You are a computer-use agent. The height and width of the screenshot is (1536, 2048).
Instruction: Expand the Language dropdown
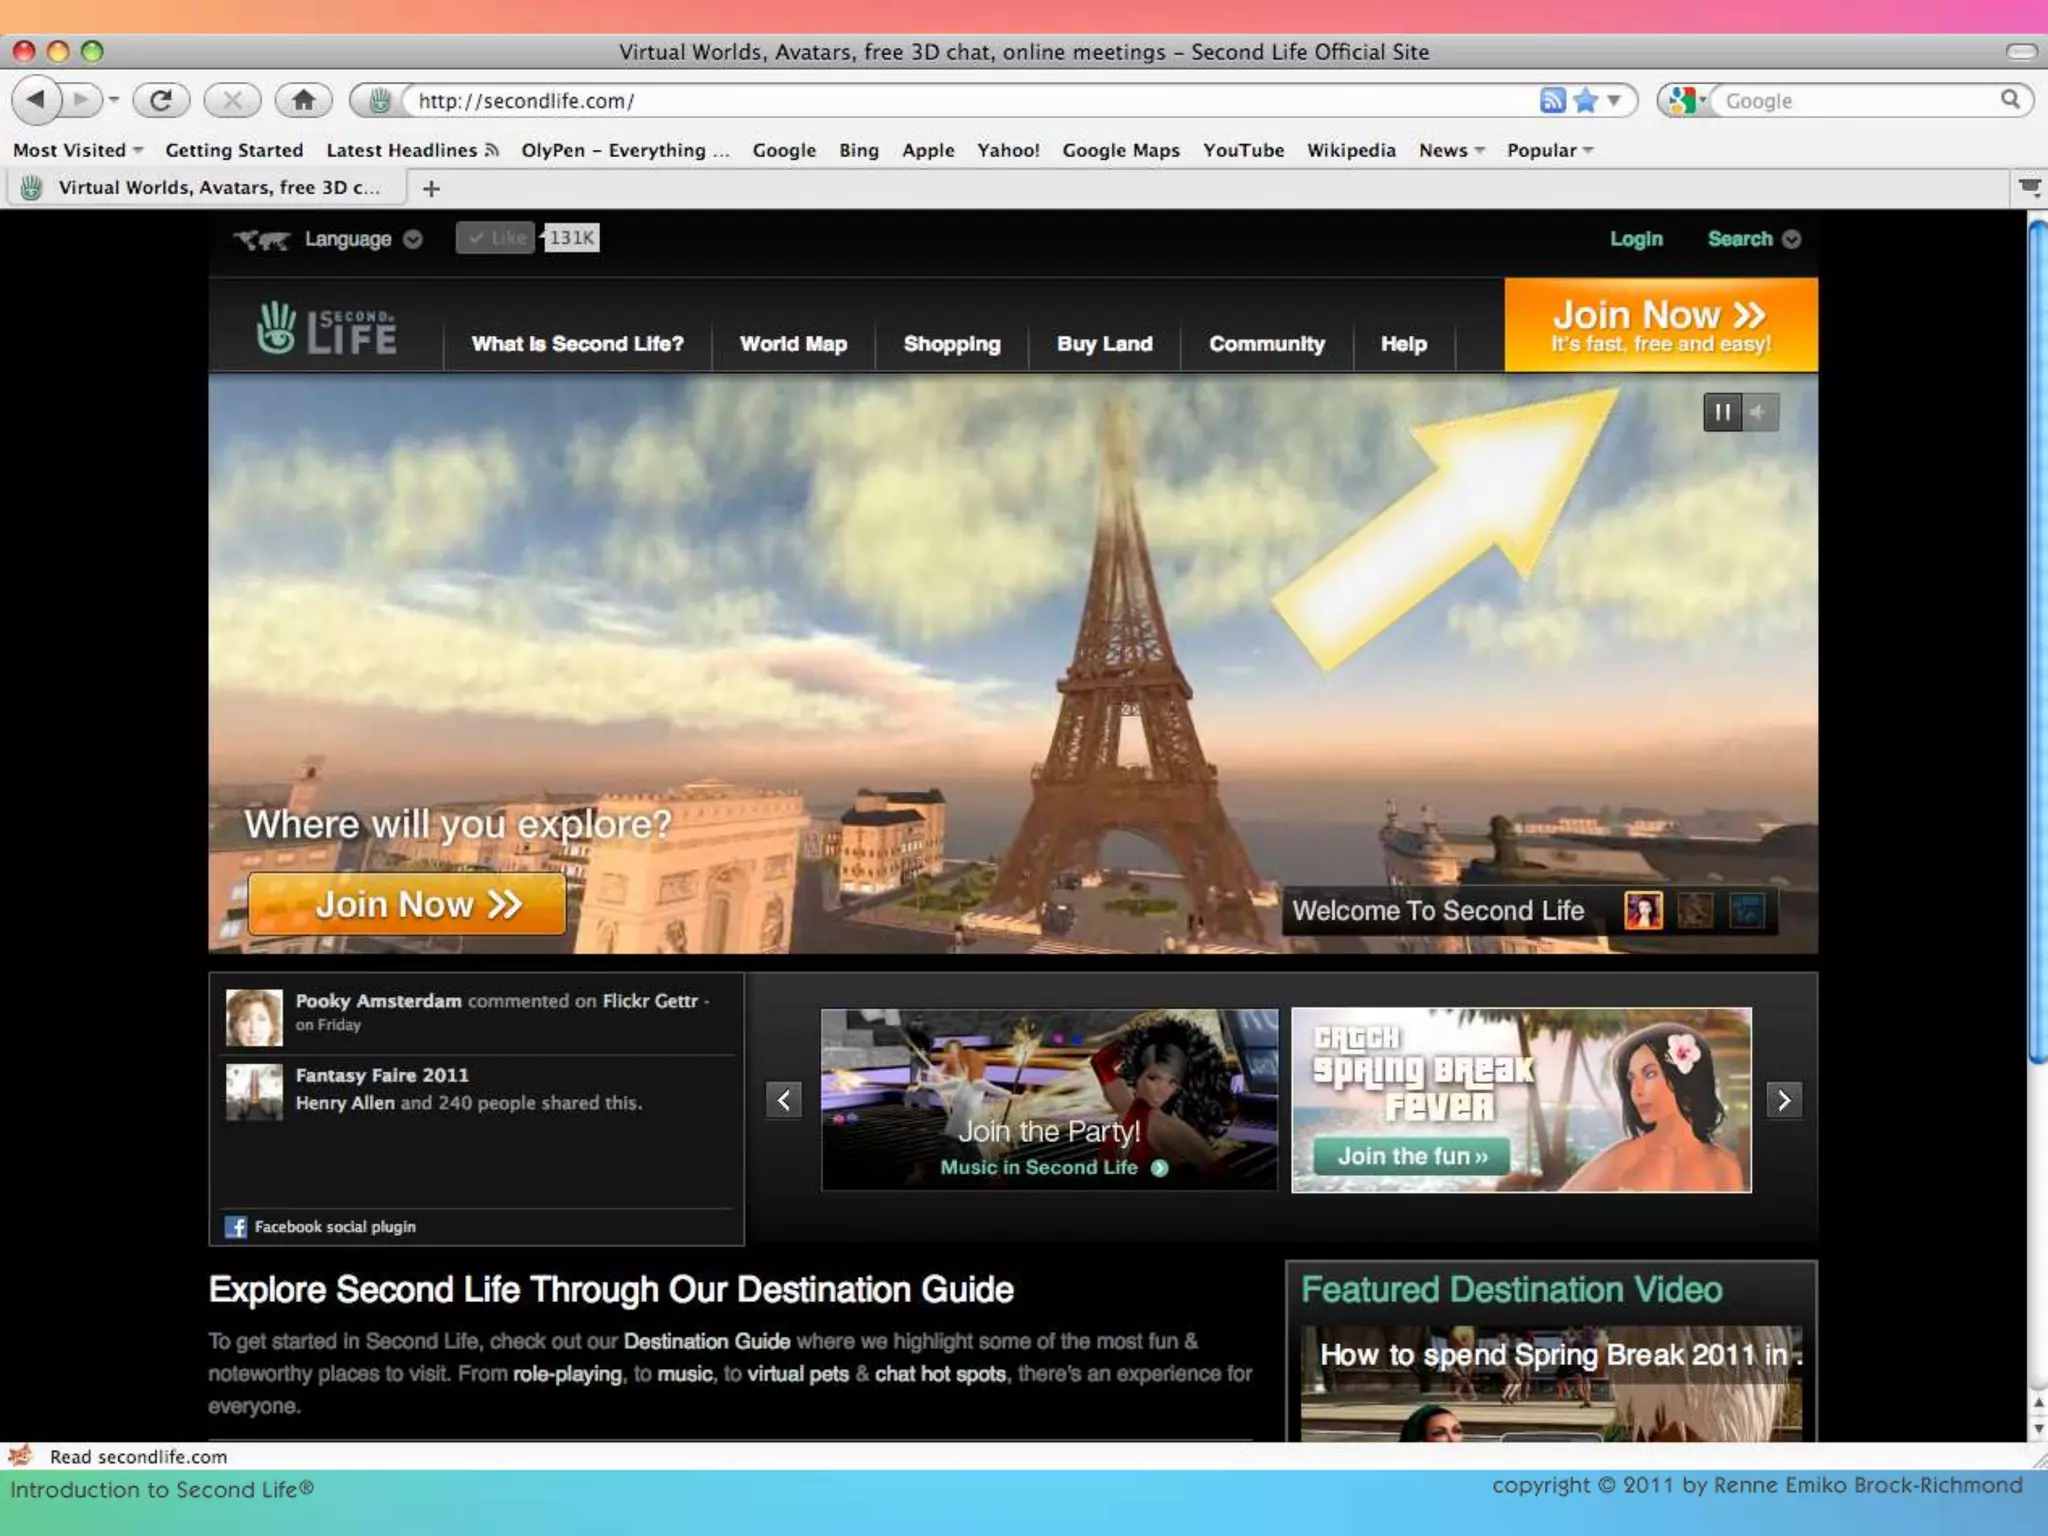pos(362,239)
